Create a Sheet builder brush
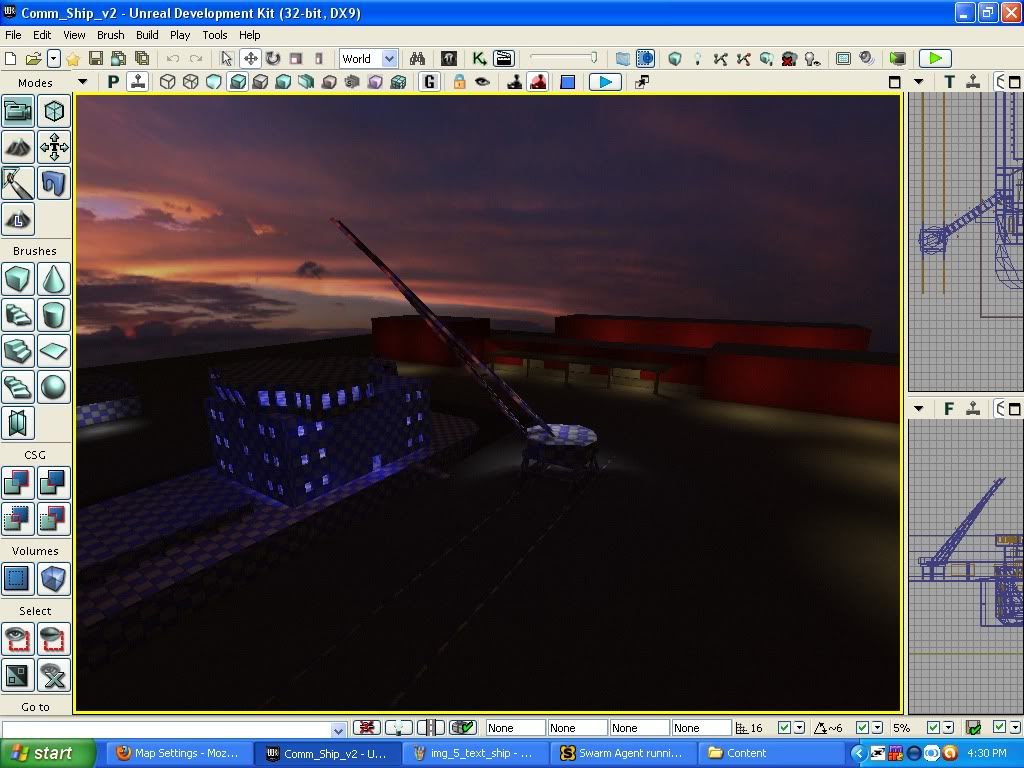Image resolution: width=1024 pixels, height=768 pixels. point(54,351)
